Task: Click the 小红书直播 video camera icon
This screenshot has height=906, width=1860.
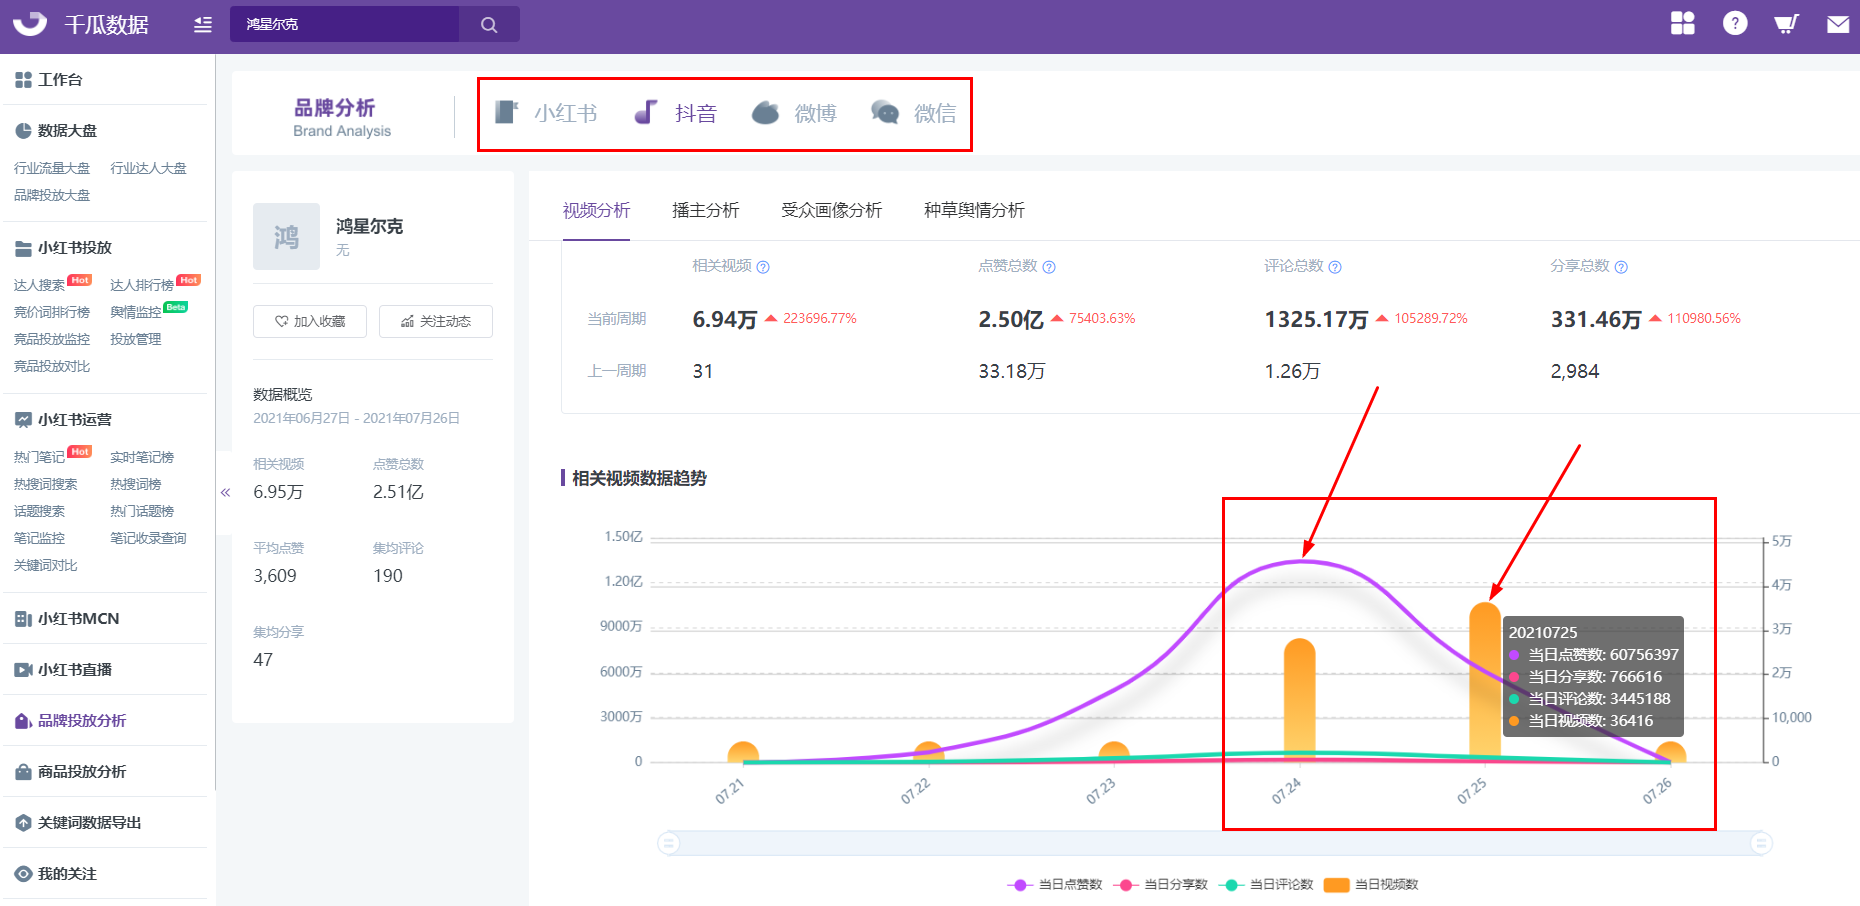Action: coord(23,670)
